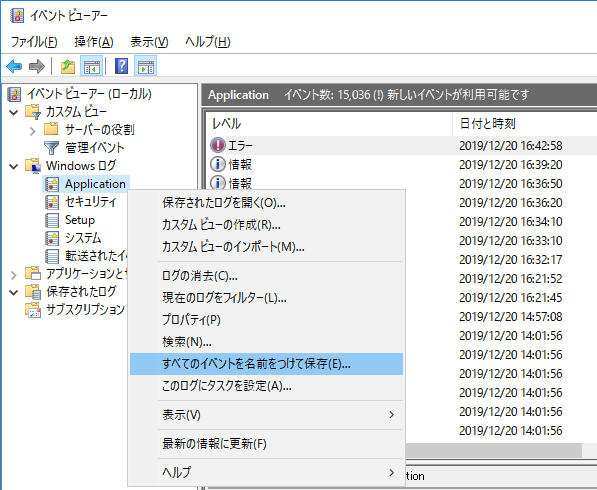Choose プロパティ(P) in context menu
Viewport: 597px width, 490px height.
tap(266, 320)
